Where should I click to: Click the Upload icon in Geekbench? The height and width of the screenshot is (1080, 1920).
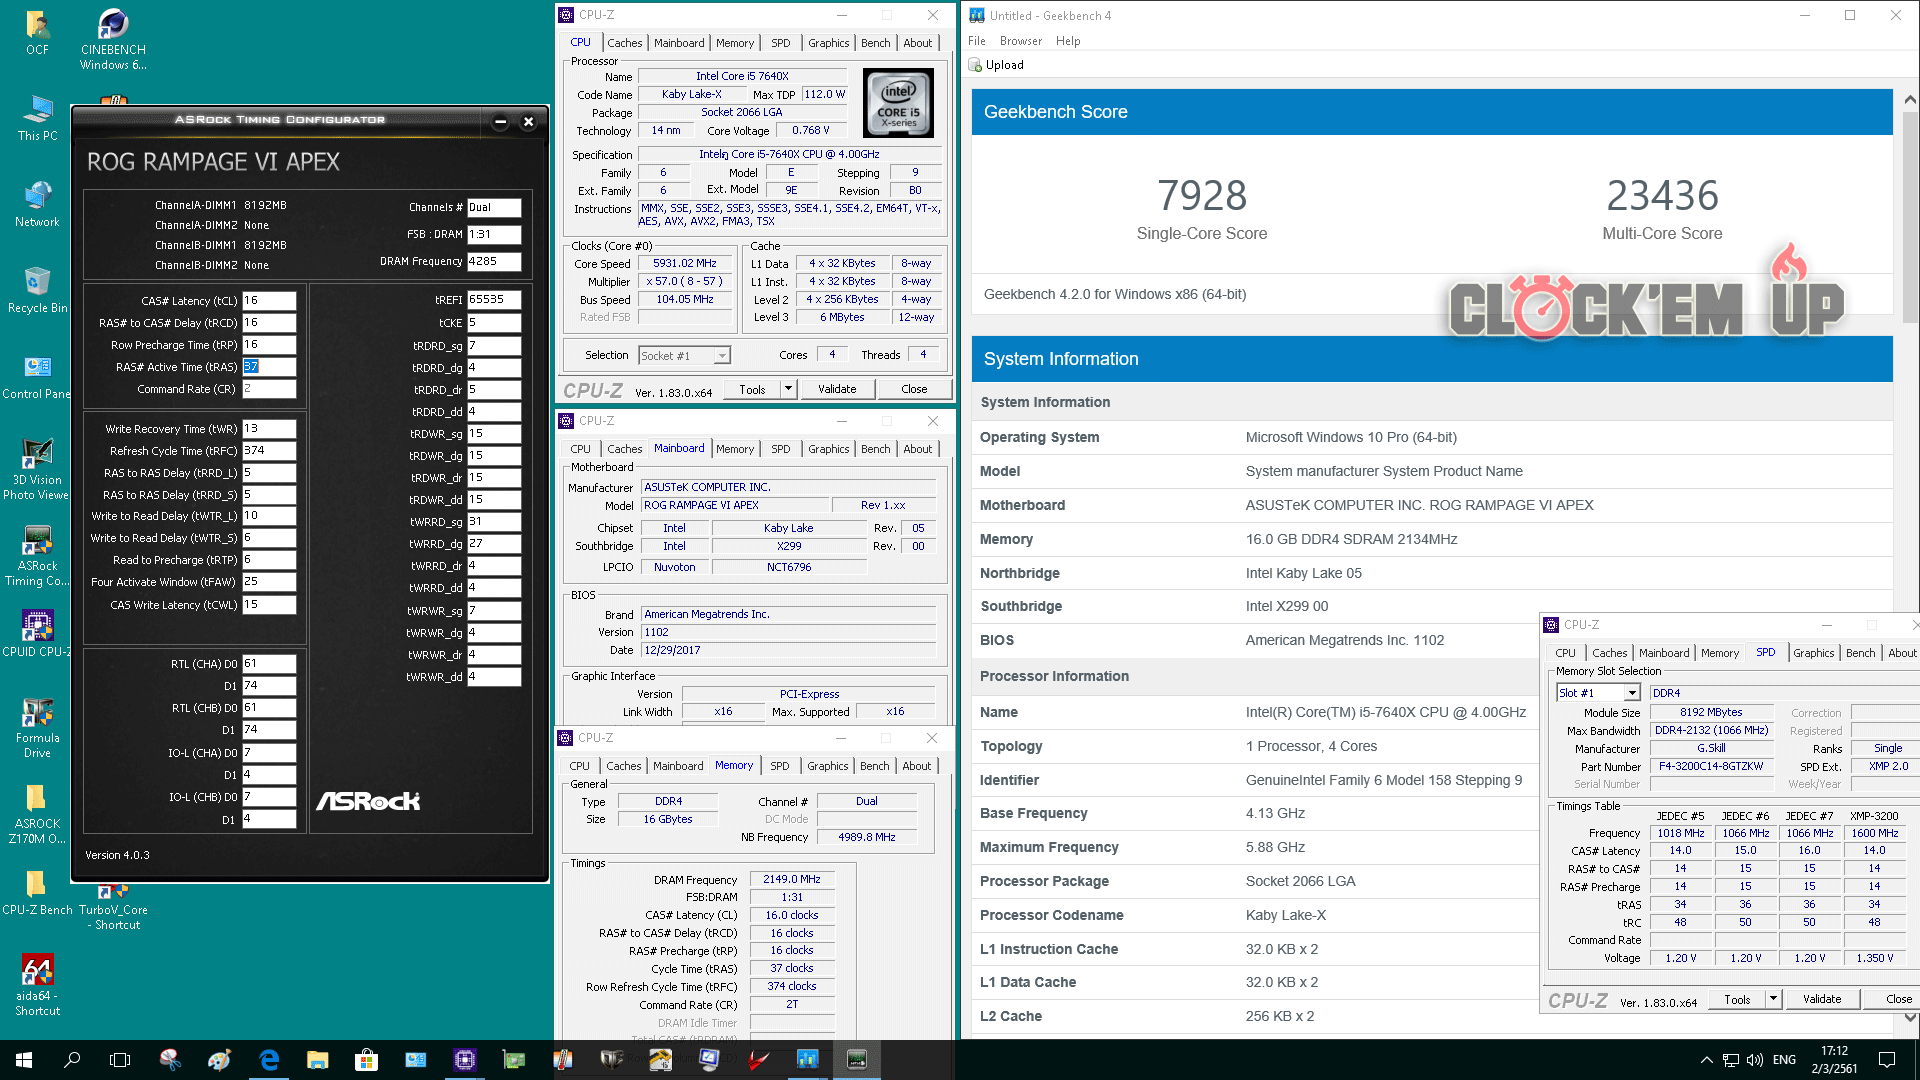tap(976, 65)
